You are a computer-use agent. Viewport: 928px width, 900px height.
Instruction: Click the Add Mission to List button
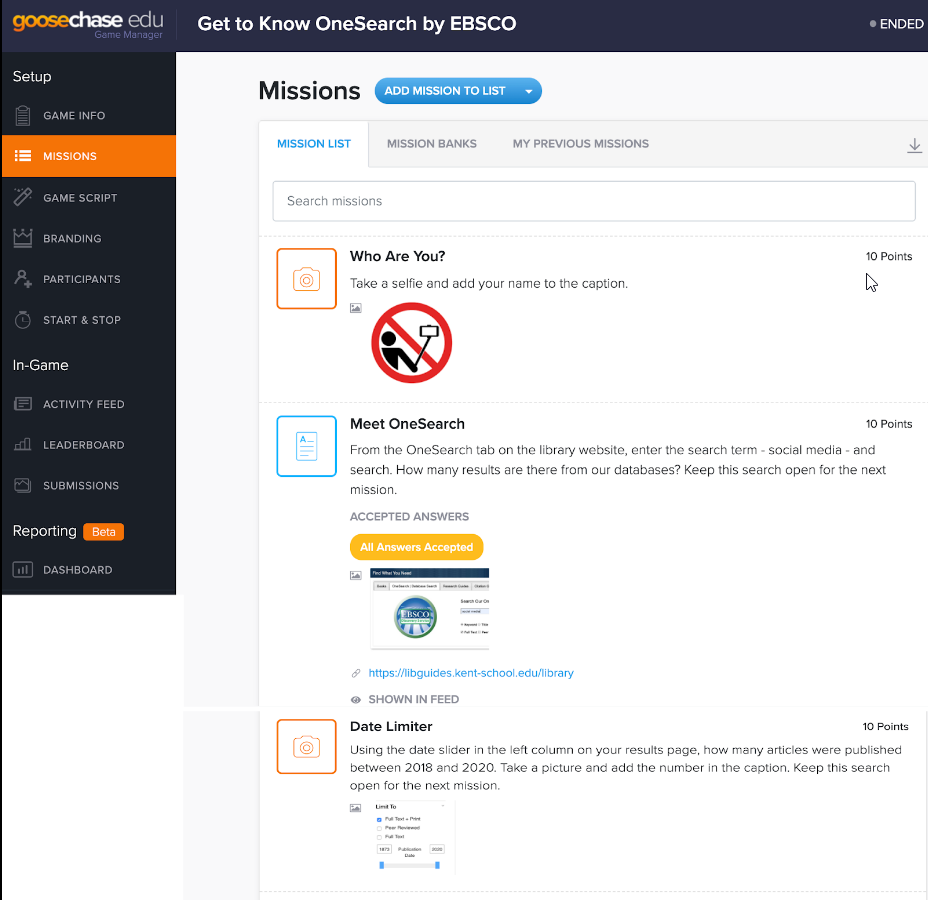pyautogui.click(x=445, y=91)
